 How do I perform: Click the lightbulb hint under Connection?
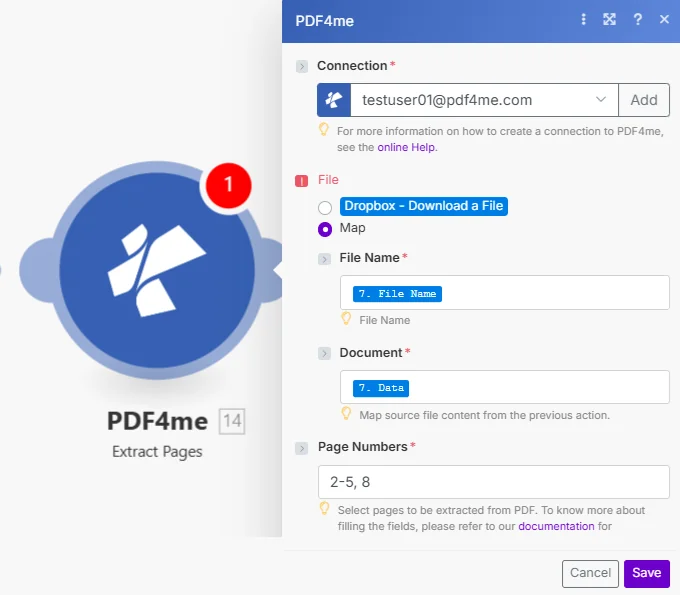click(324, 129)
